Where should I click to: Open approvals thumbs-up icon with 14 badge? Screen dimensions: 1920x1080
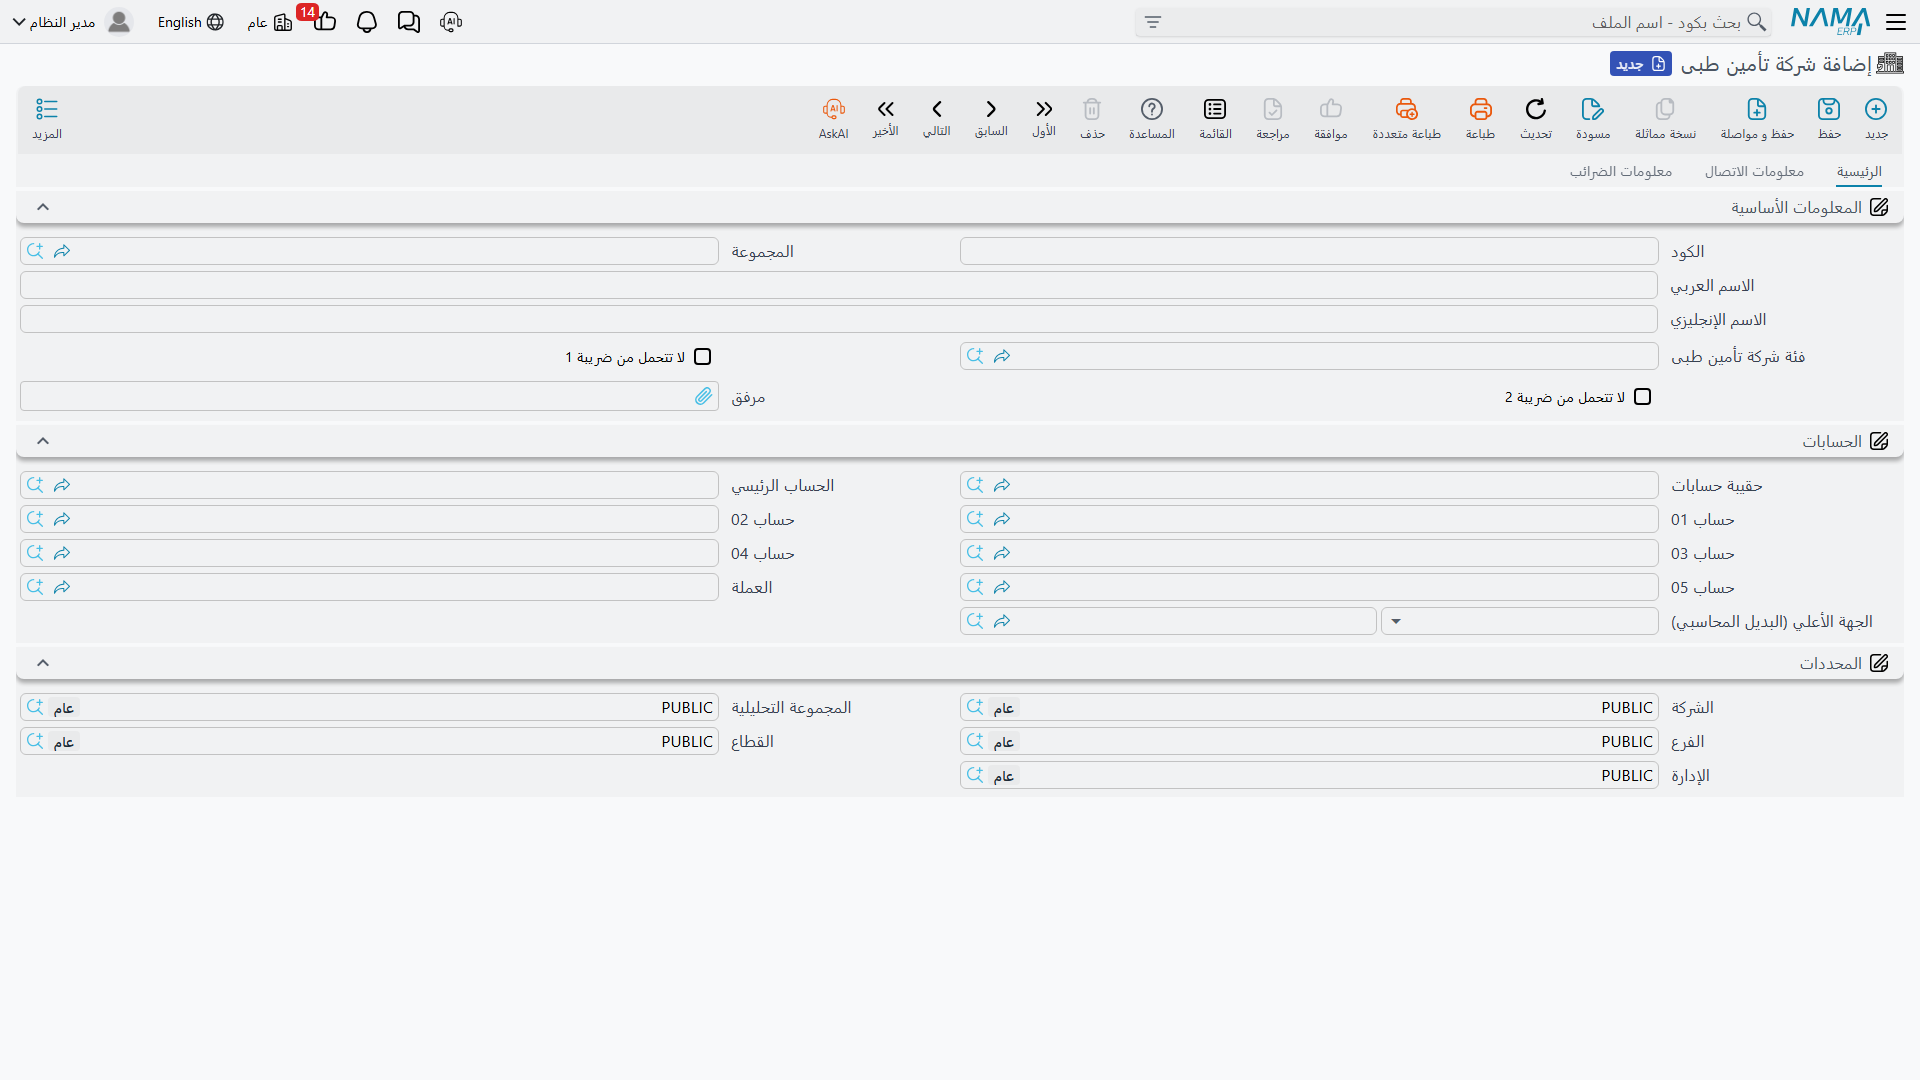[323, 20]
